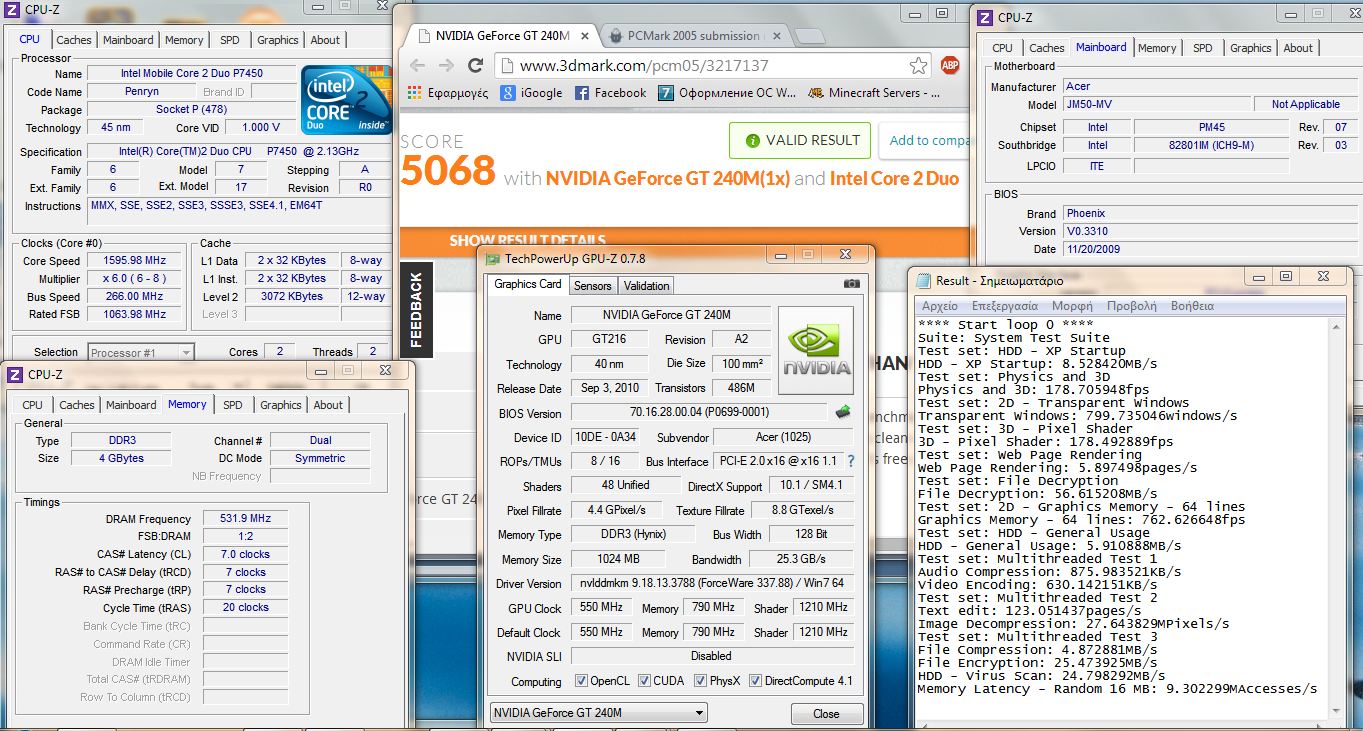Bookmark this page with the star icon
The image size is (1363, 731).
918,66
